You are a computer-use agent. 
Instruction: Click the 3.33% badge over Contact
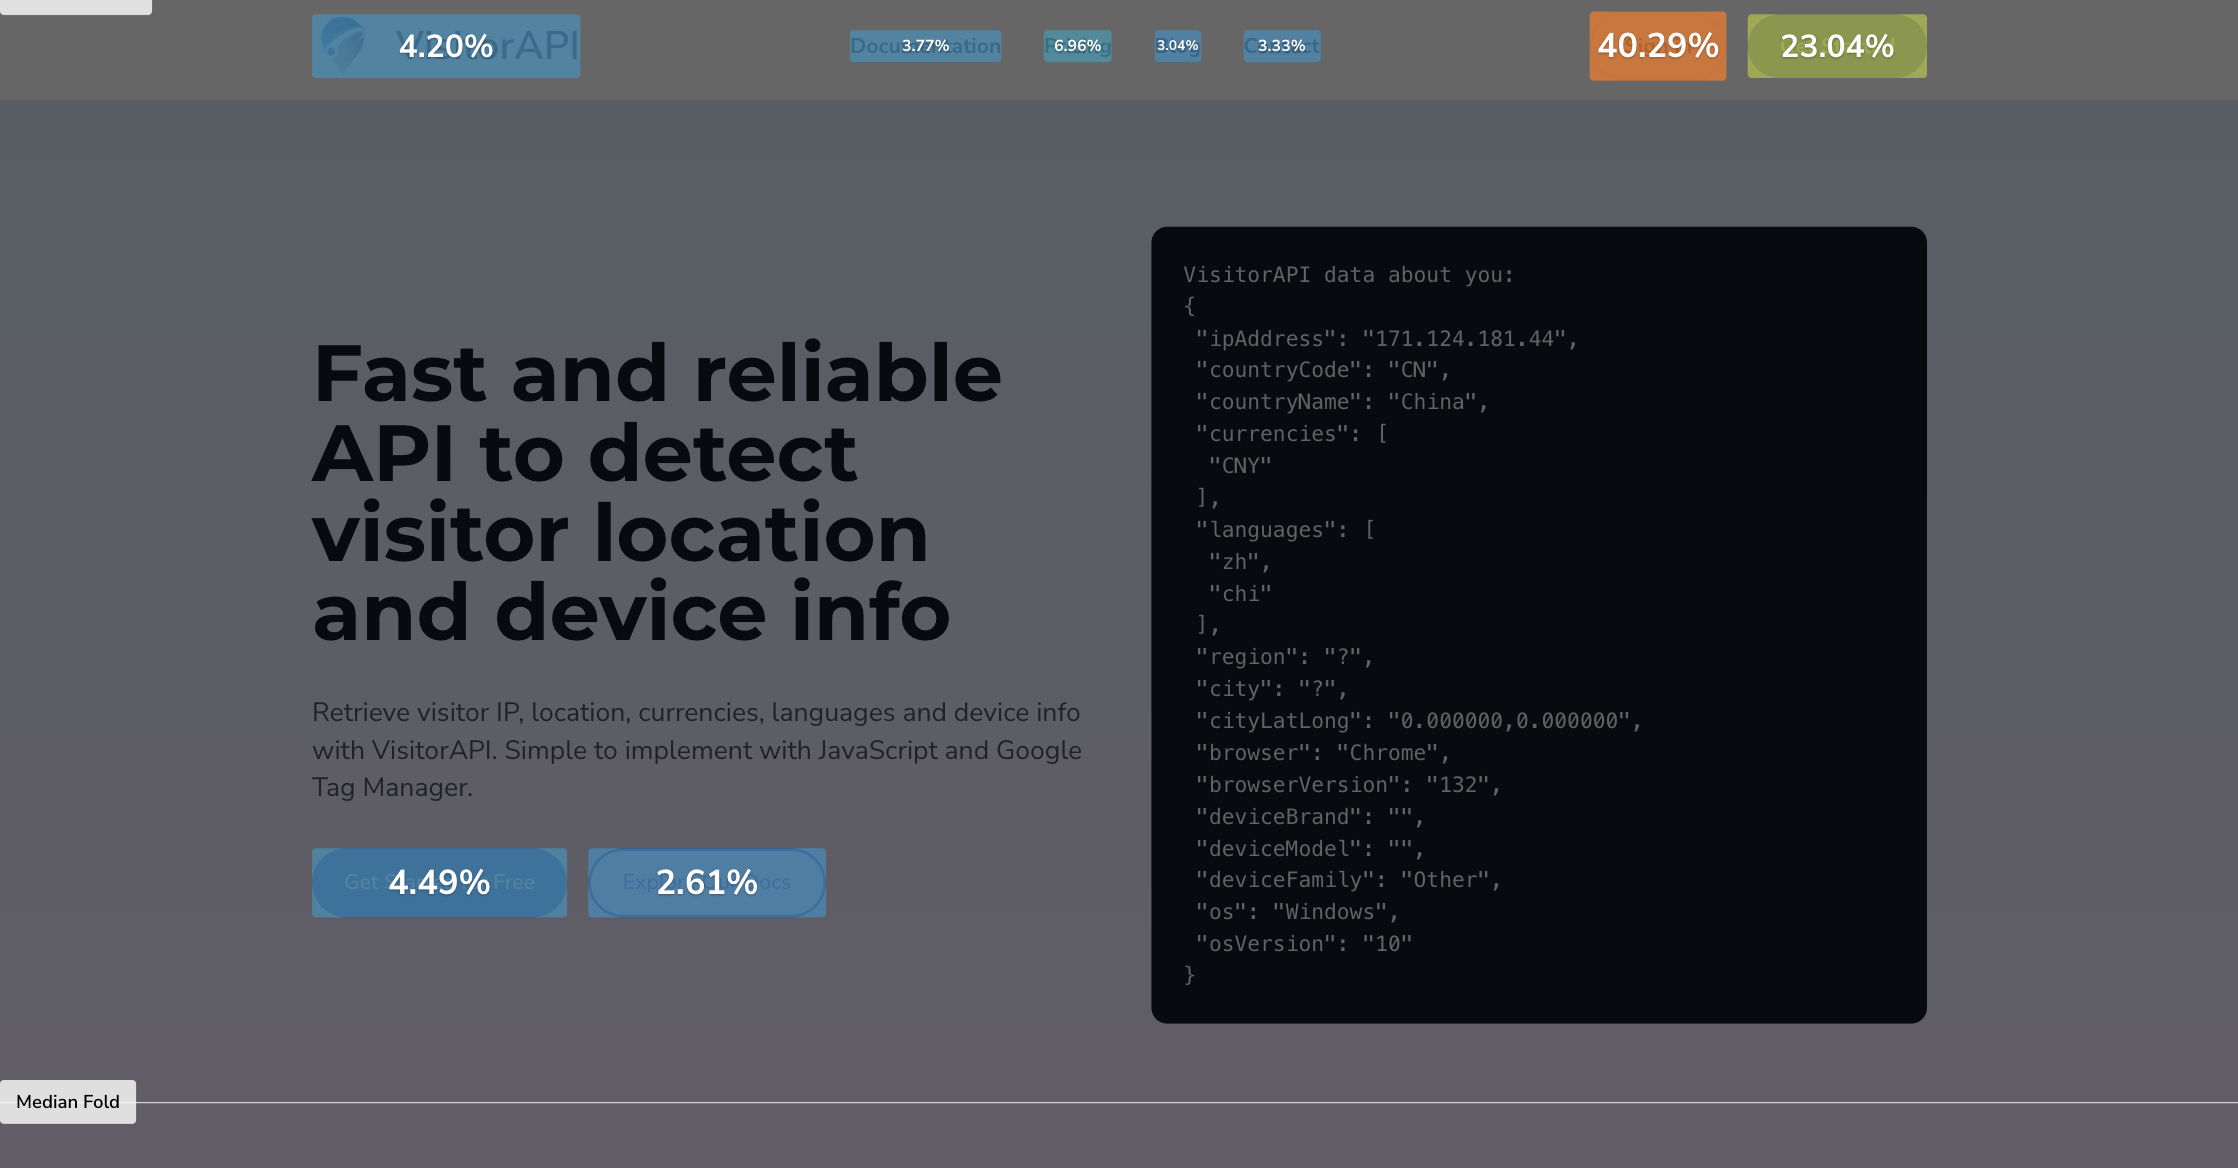[1281, 45]
